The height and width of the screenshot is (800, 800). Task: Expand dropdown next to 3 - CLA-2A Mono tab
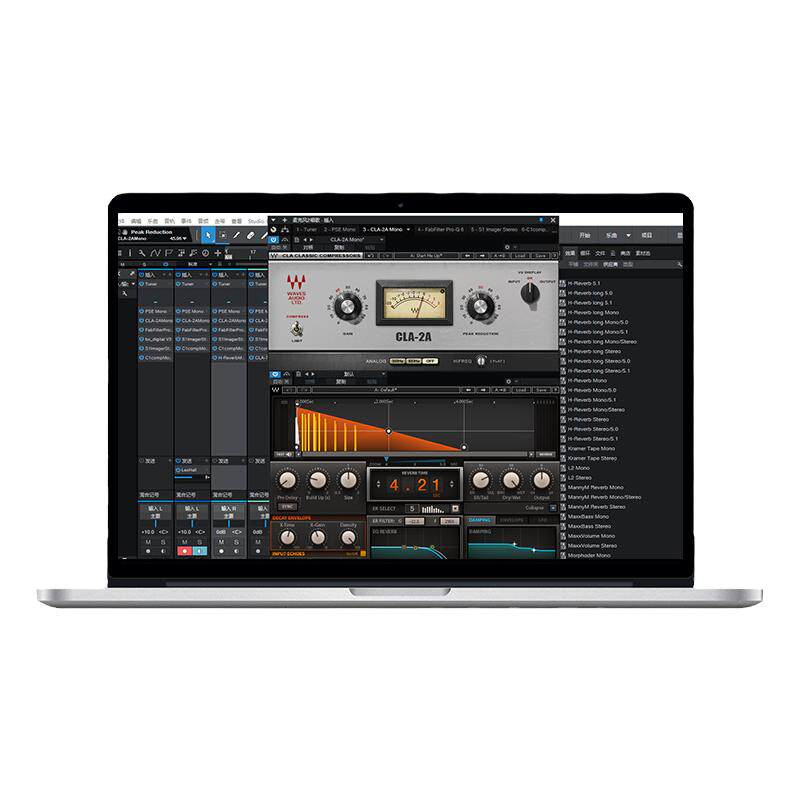point(408,230)
